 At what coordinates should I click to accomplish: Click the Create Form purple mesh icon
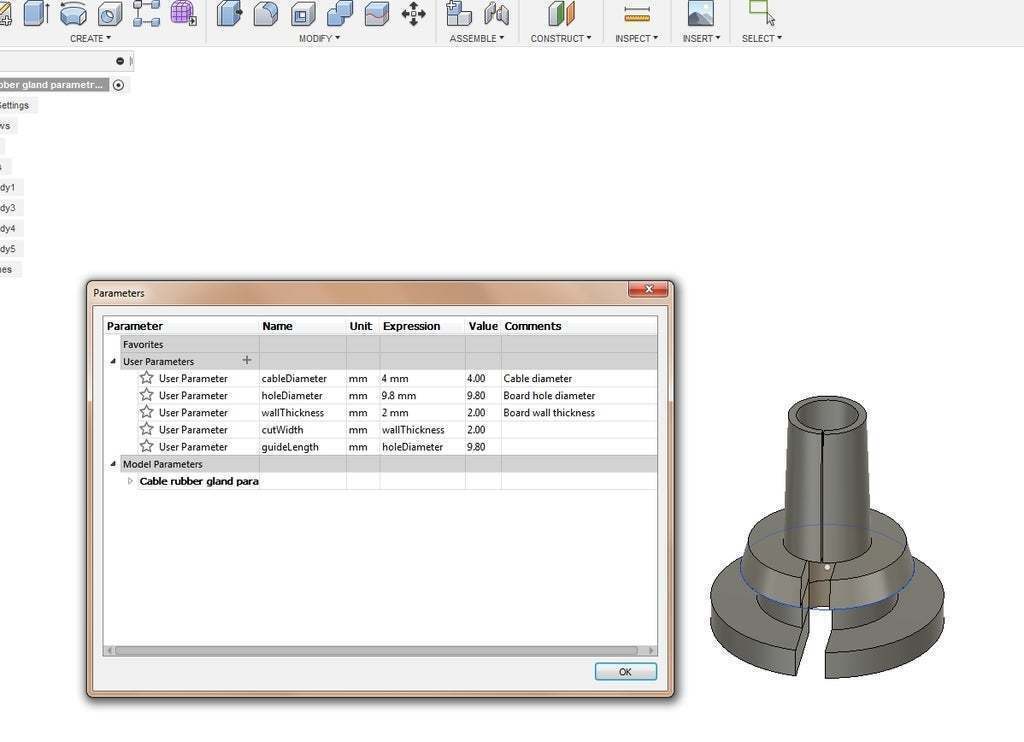coord(184,13)
